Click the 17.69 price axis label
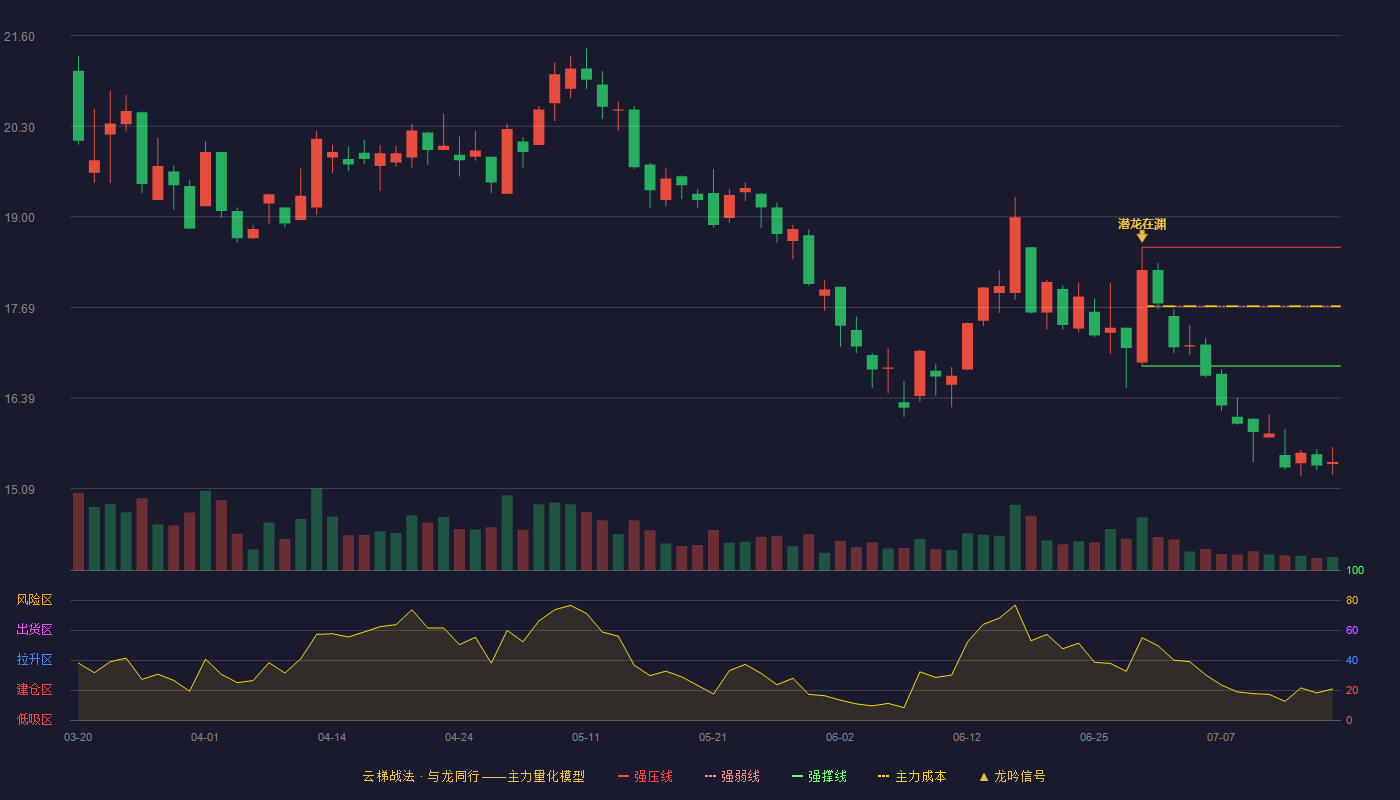The image size is (1400, 800). pyautogui.click(x=19, y=309)
